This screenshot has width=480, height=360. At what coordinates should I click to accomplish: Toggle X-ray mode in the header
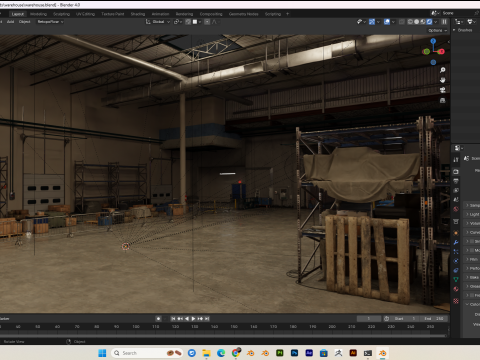(x=402, y=22)
